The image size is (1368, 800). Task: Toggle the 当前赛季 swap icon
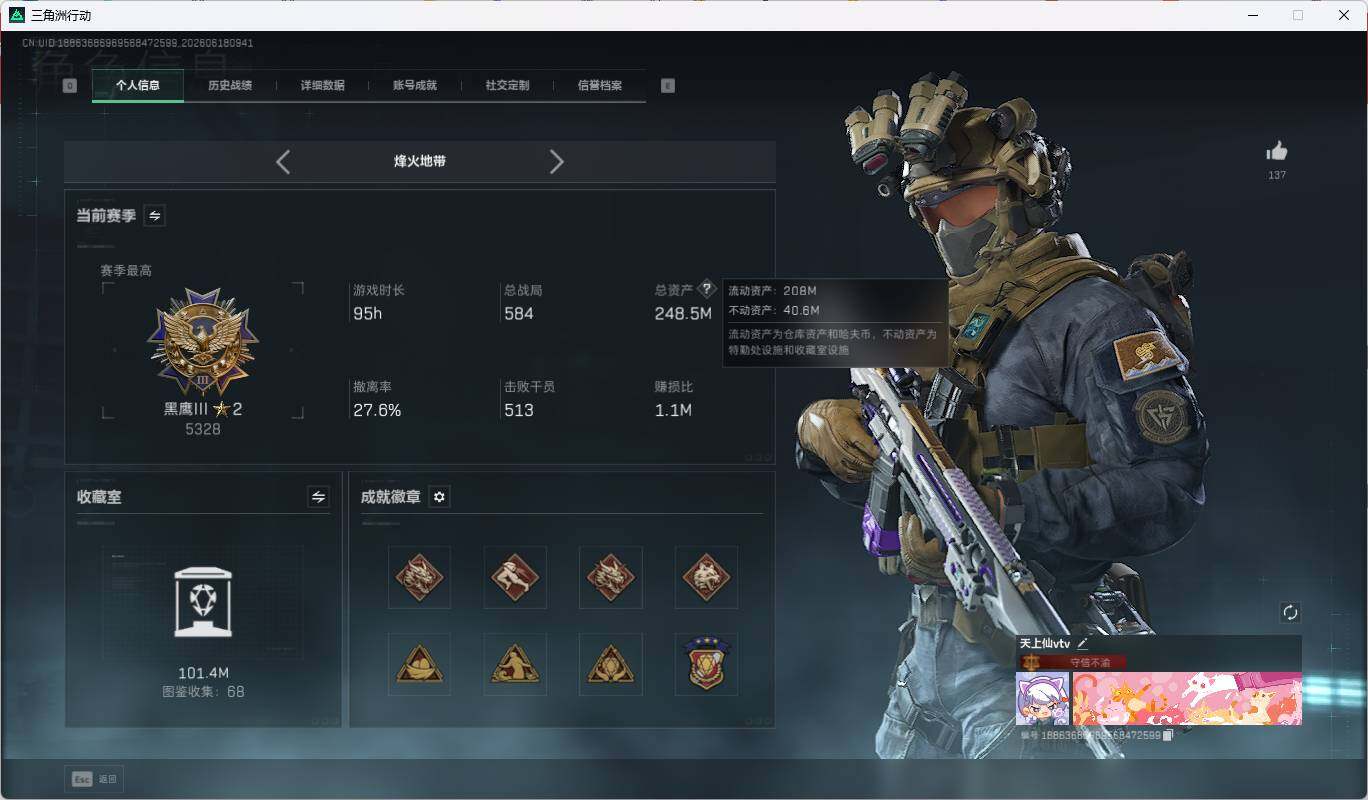[x=154, y=215]
